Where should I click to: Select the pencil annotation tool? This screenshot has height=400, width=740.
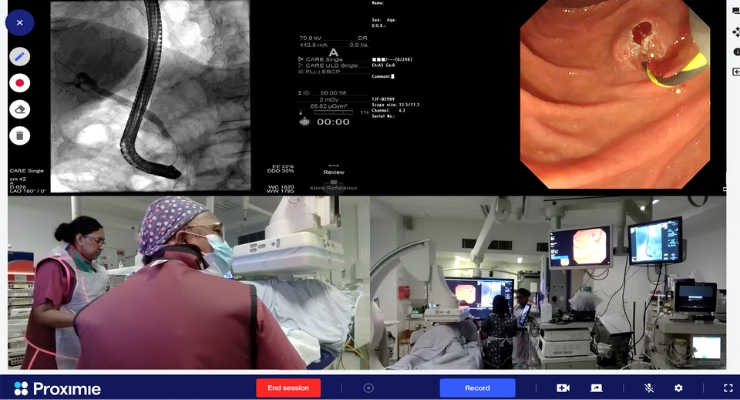click(19, 57)
